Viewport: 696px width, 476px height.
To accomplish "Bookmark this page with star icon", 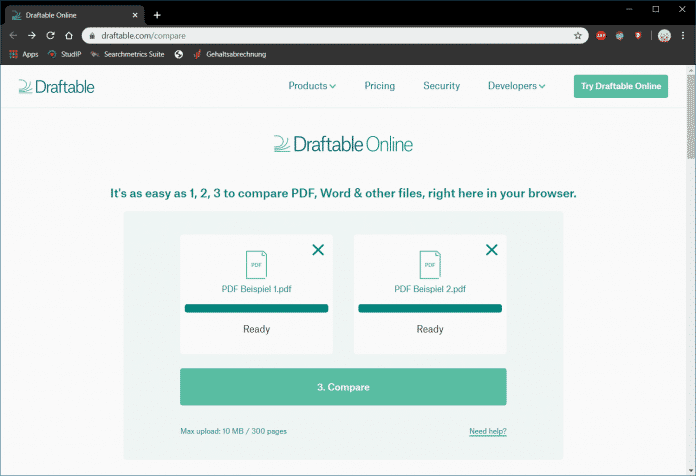I will (x=578, y=35).
